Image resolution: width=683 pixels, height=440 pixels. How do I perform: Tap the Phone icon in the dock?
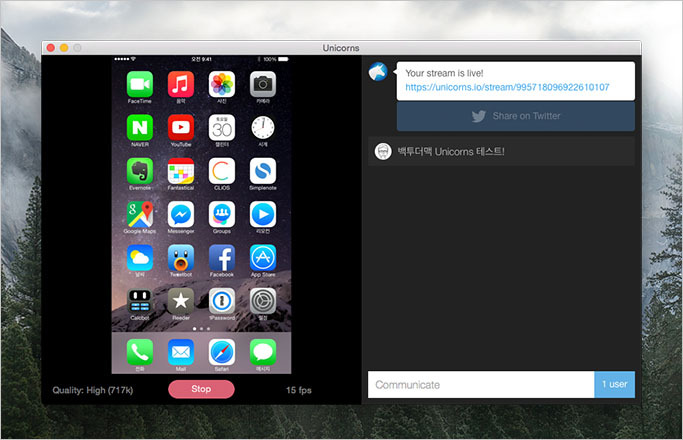click(140, 352)
